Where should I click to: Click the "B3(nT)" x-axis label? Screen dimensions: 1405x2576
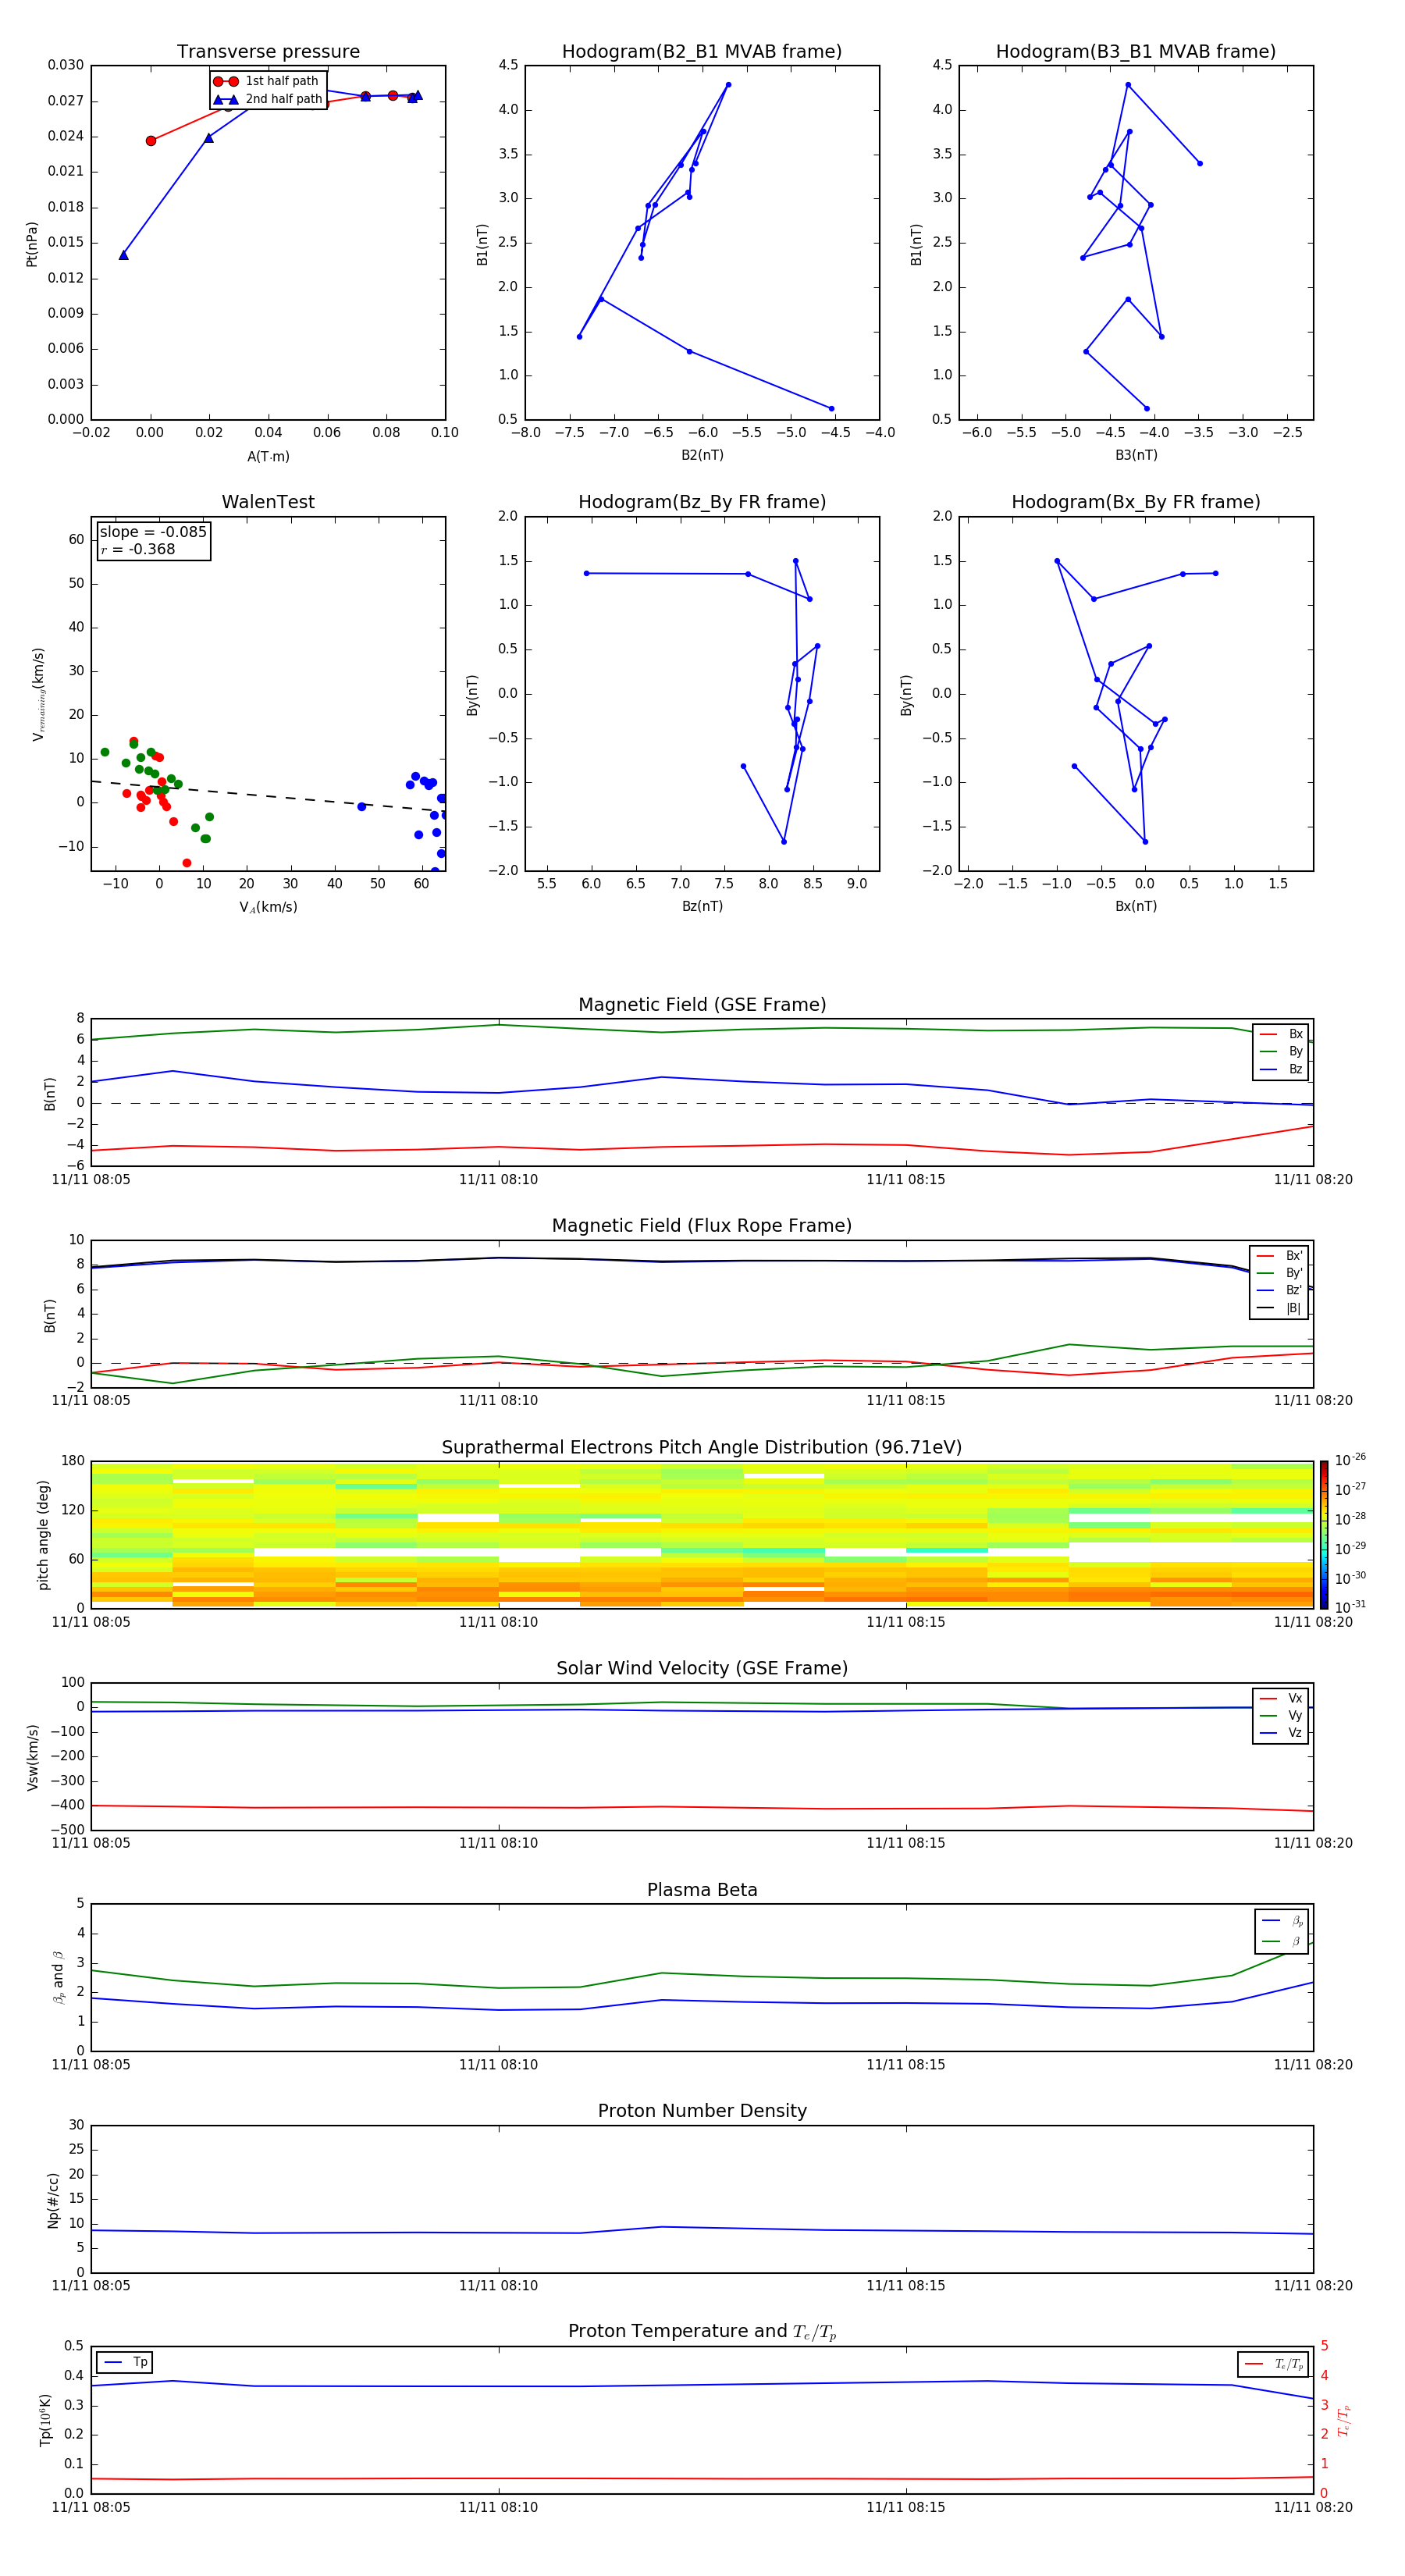click(1136, 456)
